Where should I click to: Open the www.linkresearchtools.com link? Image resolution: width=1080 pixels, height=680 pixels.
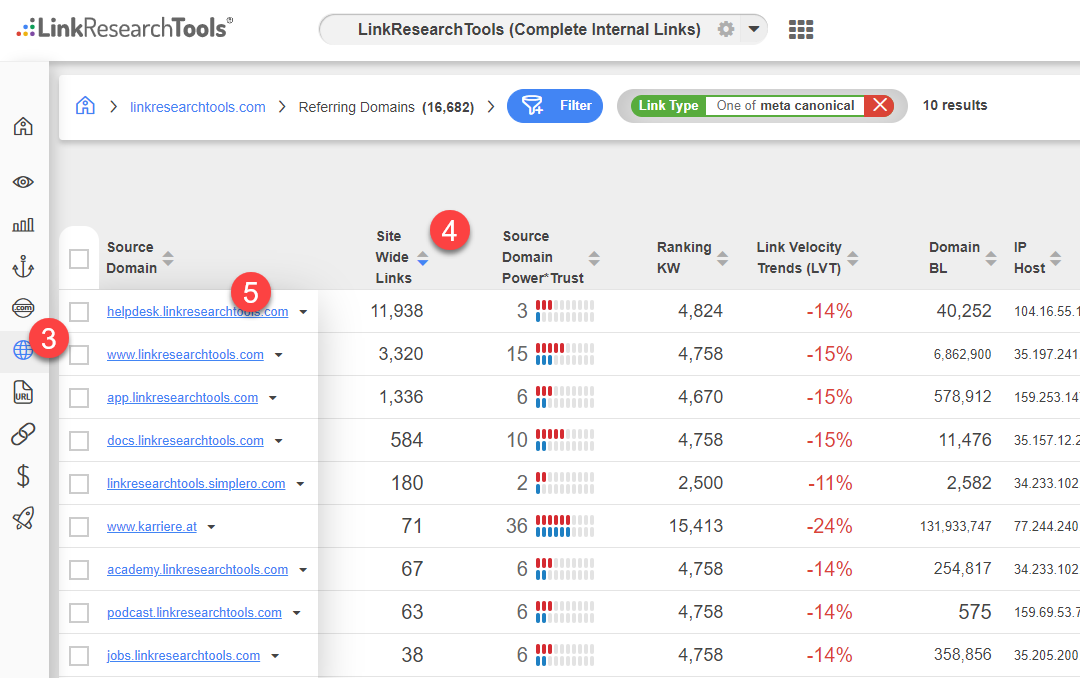click(x=185, y=354)
